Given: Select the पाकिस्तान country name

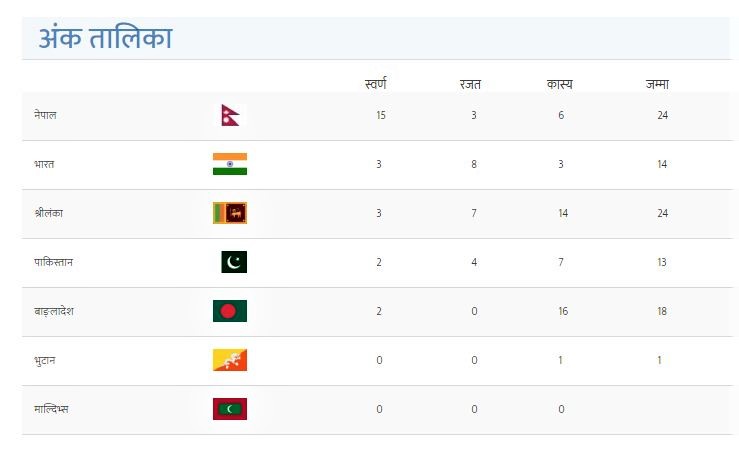Looking at the screenshot, I should coord(53,262).
